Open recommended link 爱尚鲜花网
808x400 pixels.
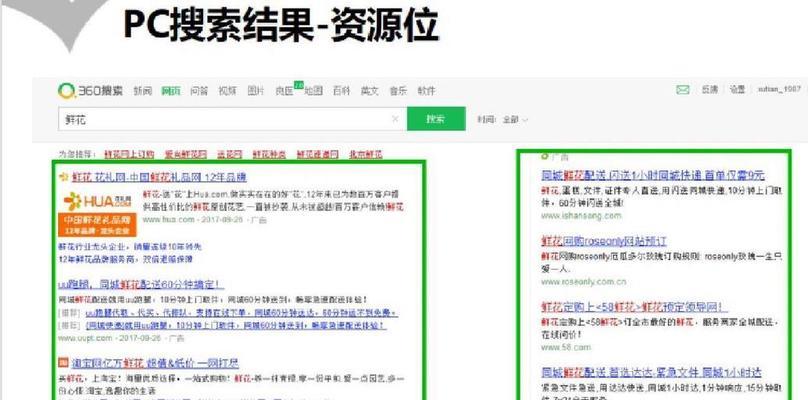click(186, 154)
